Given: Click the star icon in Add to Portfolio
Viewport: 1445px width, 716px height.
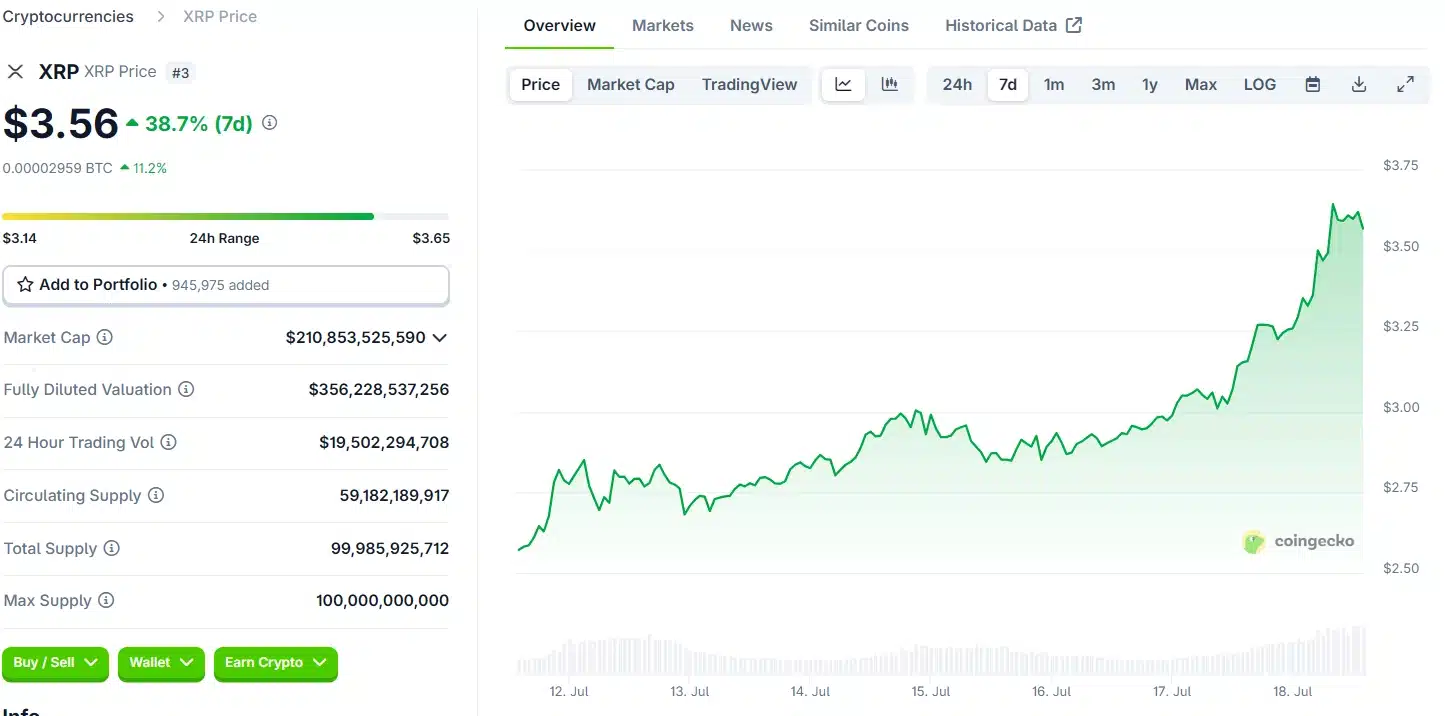Looking at the screenshot, I should [x=25, y=285].
